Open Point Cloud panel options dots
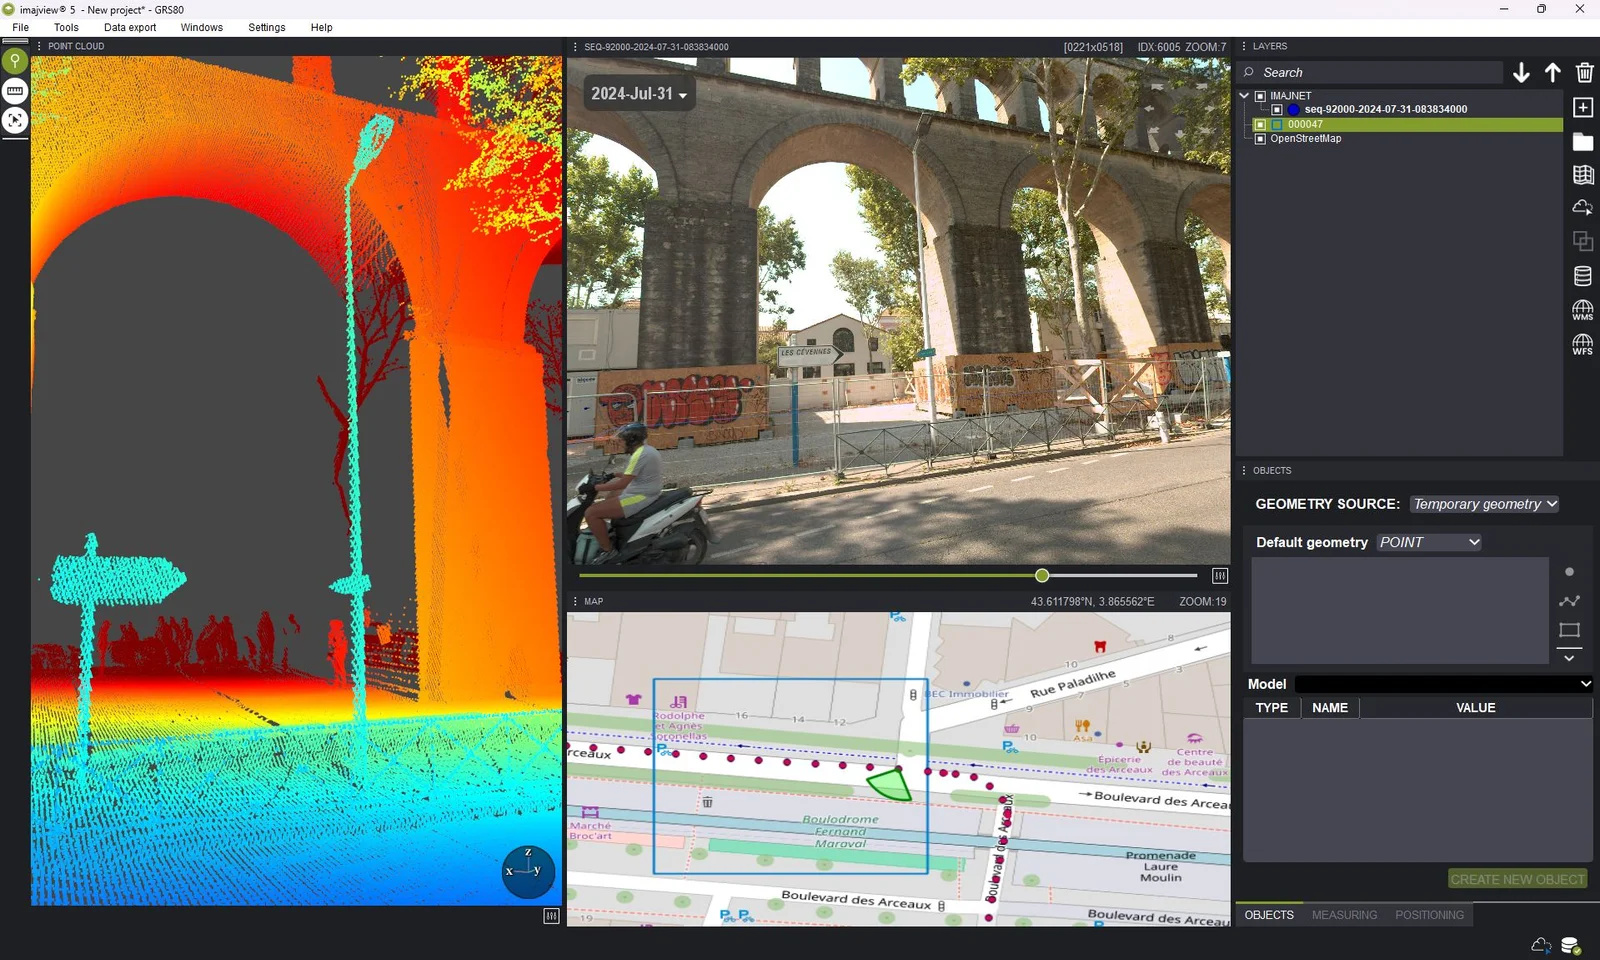 point(39,46)
